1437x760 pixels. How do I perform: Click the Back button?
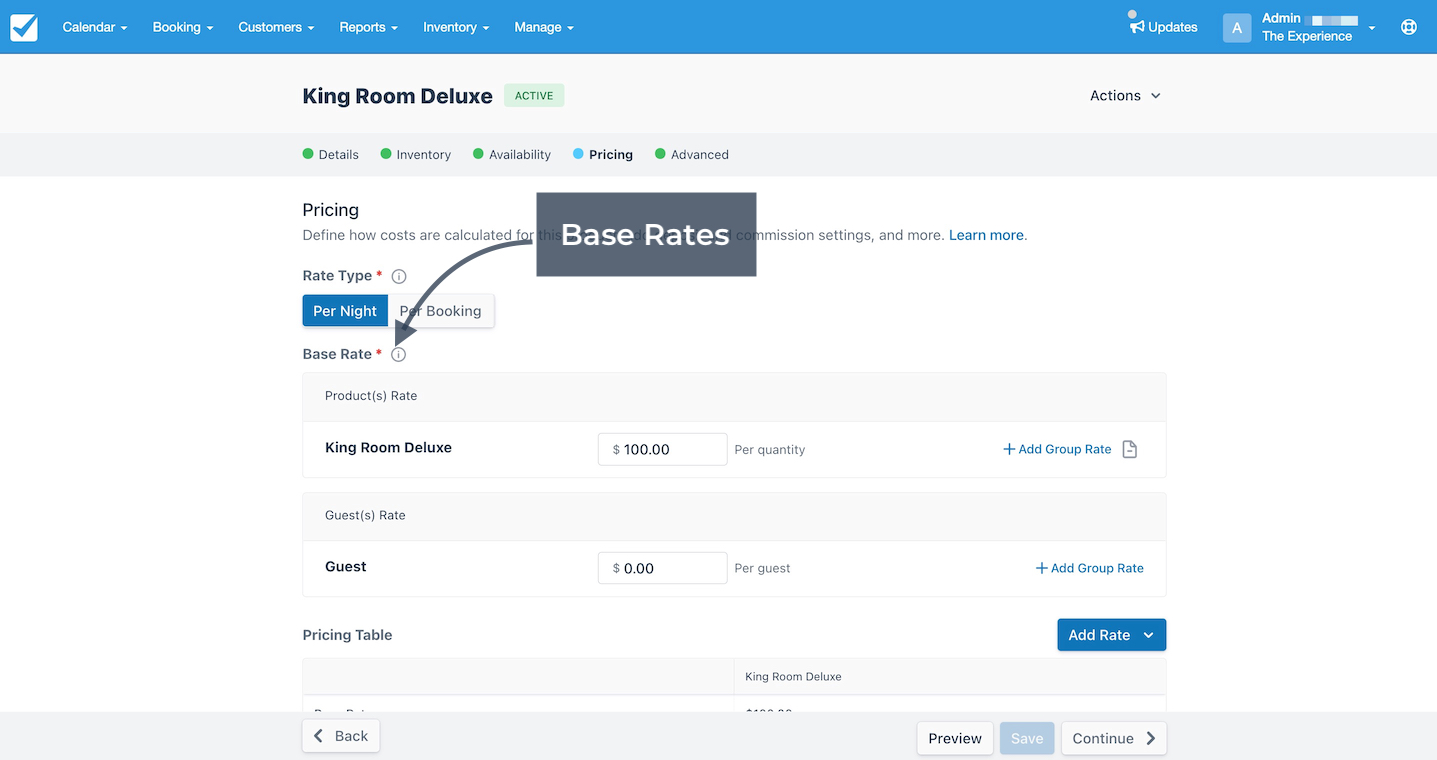[x=341, y=736]
